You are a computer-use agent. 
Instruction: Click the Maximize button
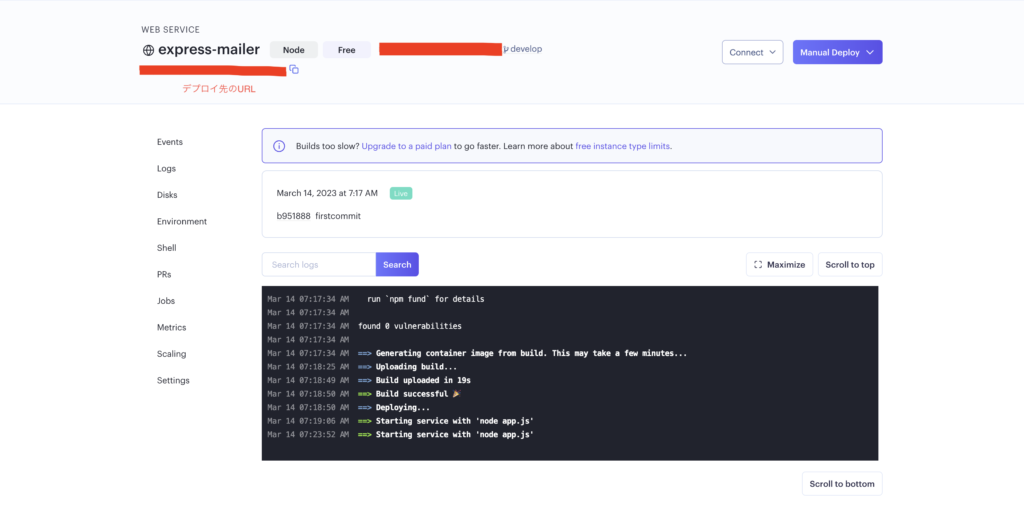click(779, 264)
